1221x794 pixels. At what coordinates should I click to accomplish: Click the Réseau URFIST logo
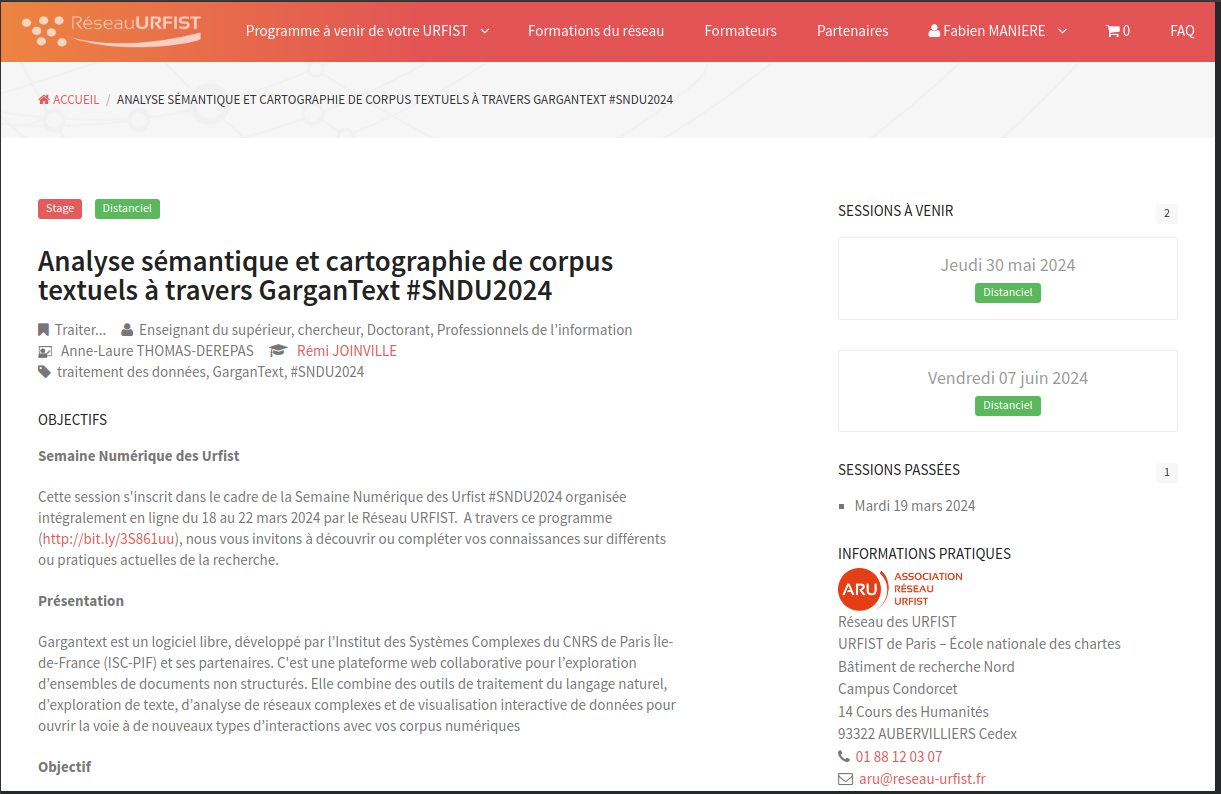(111, 30)
